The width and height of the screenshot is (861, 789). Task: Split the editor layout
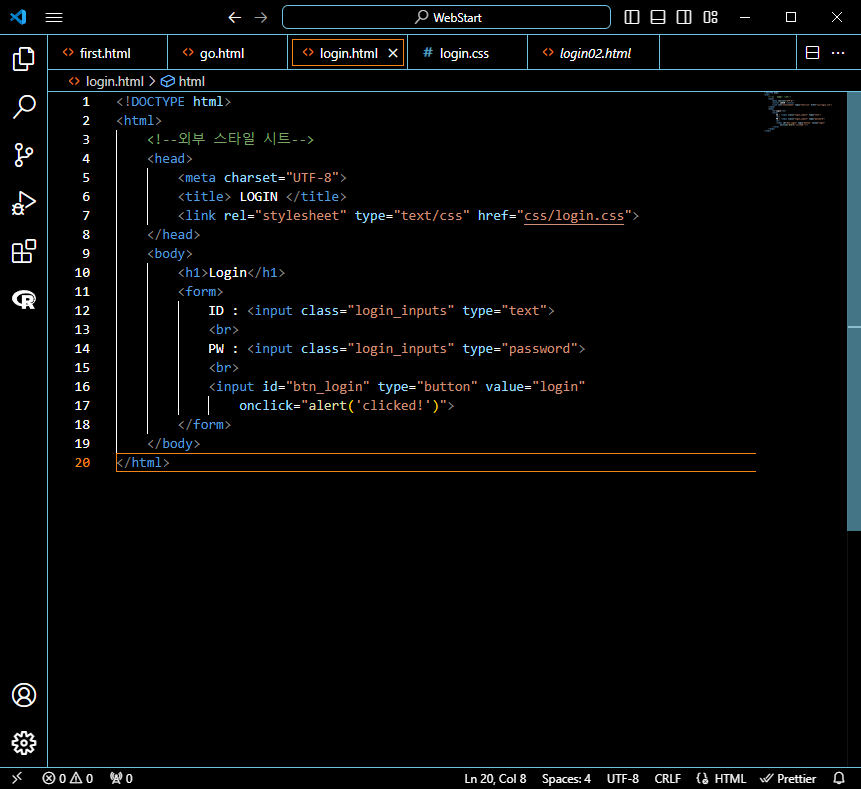[x=812, y=53]
